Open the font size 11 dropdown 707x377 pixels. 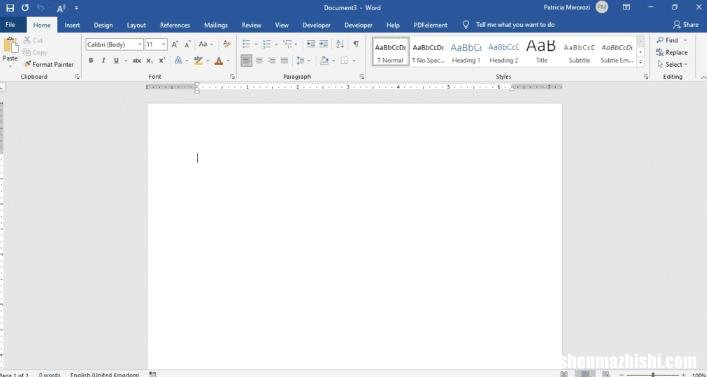[164, 45]
